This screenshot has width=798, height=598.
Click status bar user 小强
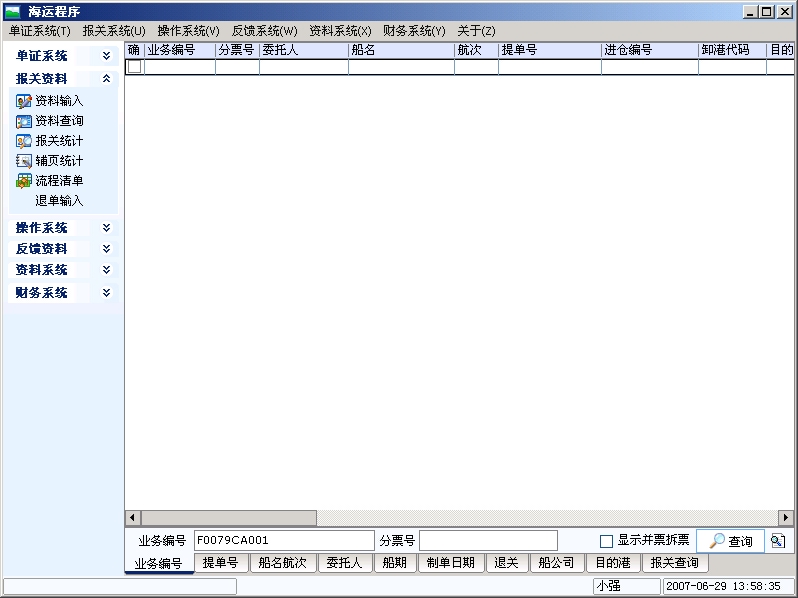coord(626,586)
